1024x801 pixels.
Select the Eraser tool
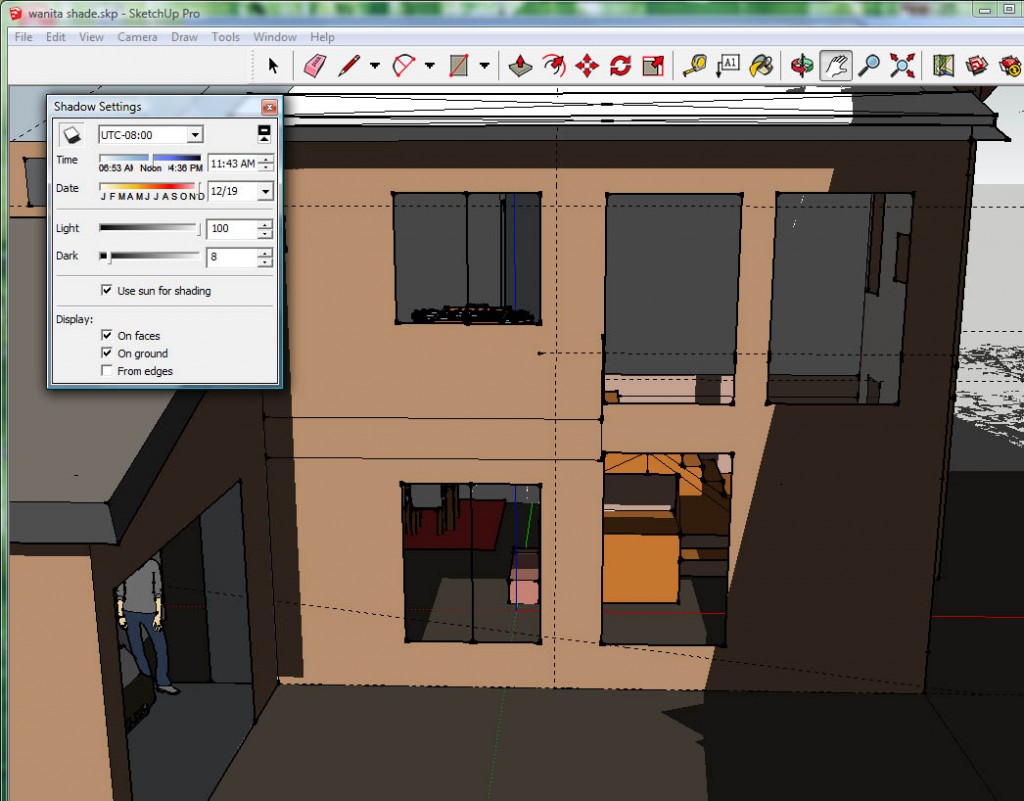(315, 66)
